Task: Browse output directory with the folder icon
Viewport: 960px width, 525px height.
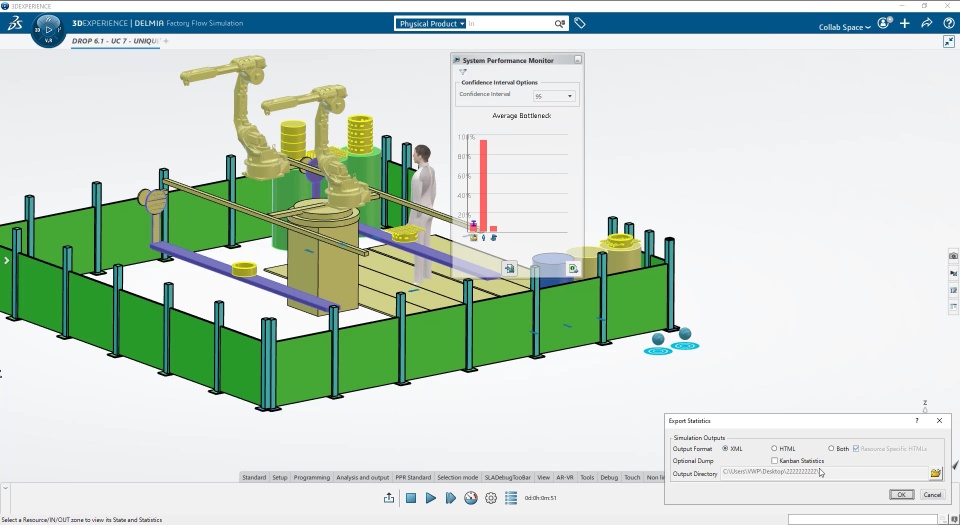Action: pos(936,473)
